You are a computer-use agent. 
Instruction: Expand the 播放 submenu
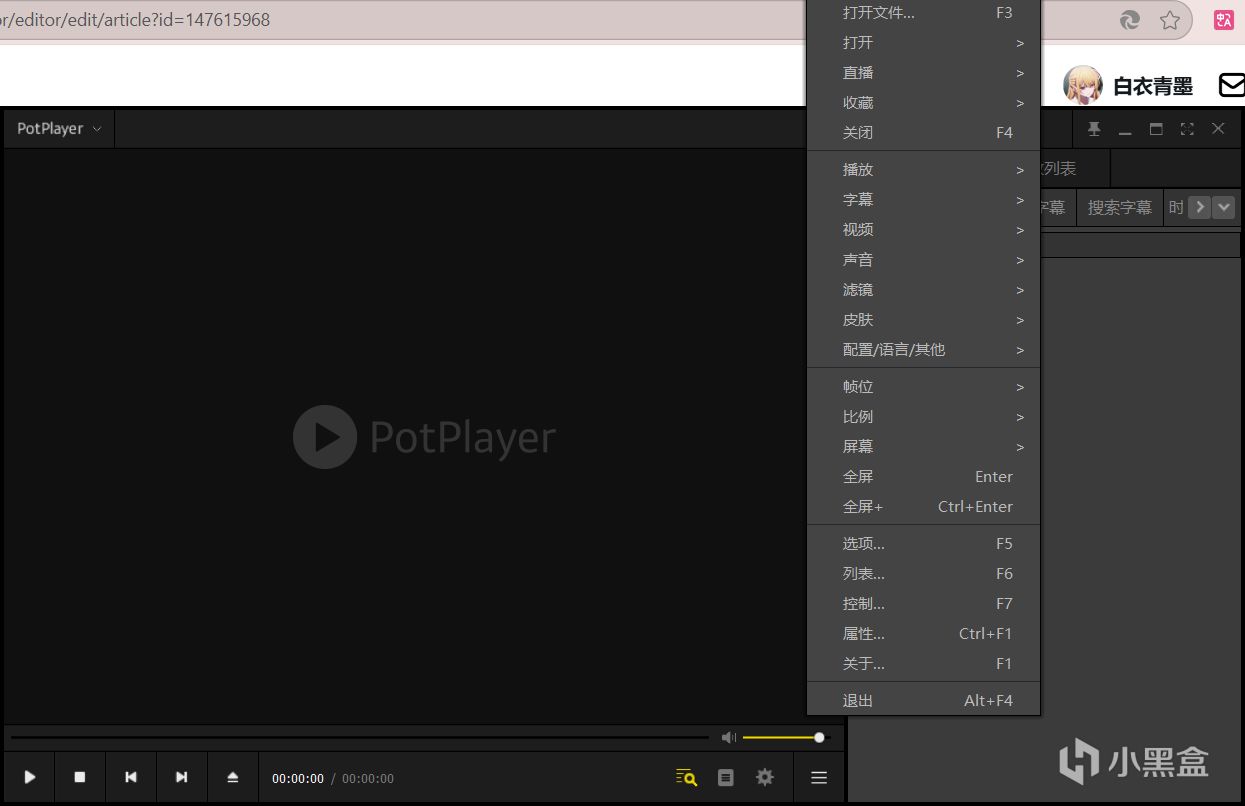924,170
